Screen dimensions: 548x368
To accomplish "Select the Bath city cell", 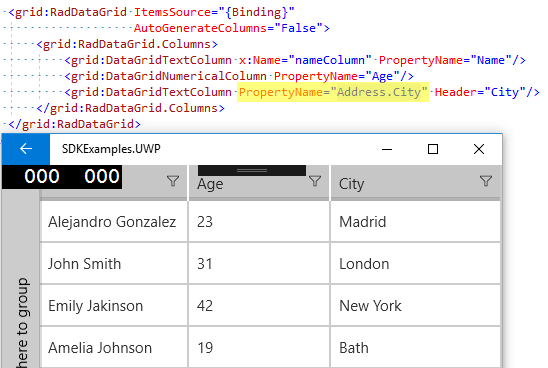I will tap(415, 347).
